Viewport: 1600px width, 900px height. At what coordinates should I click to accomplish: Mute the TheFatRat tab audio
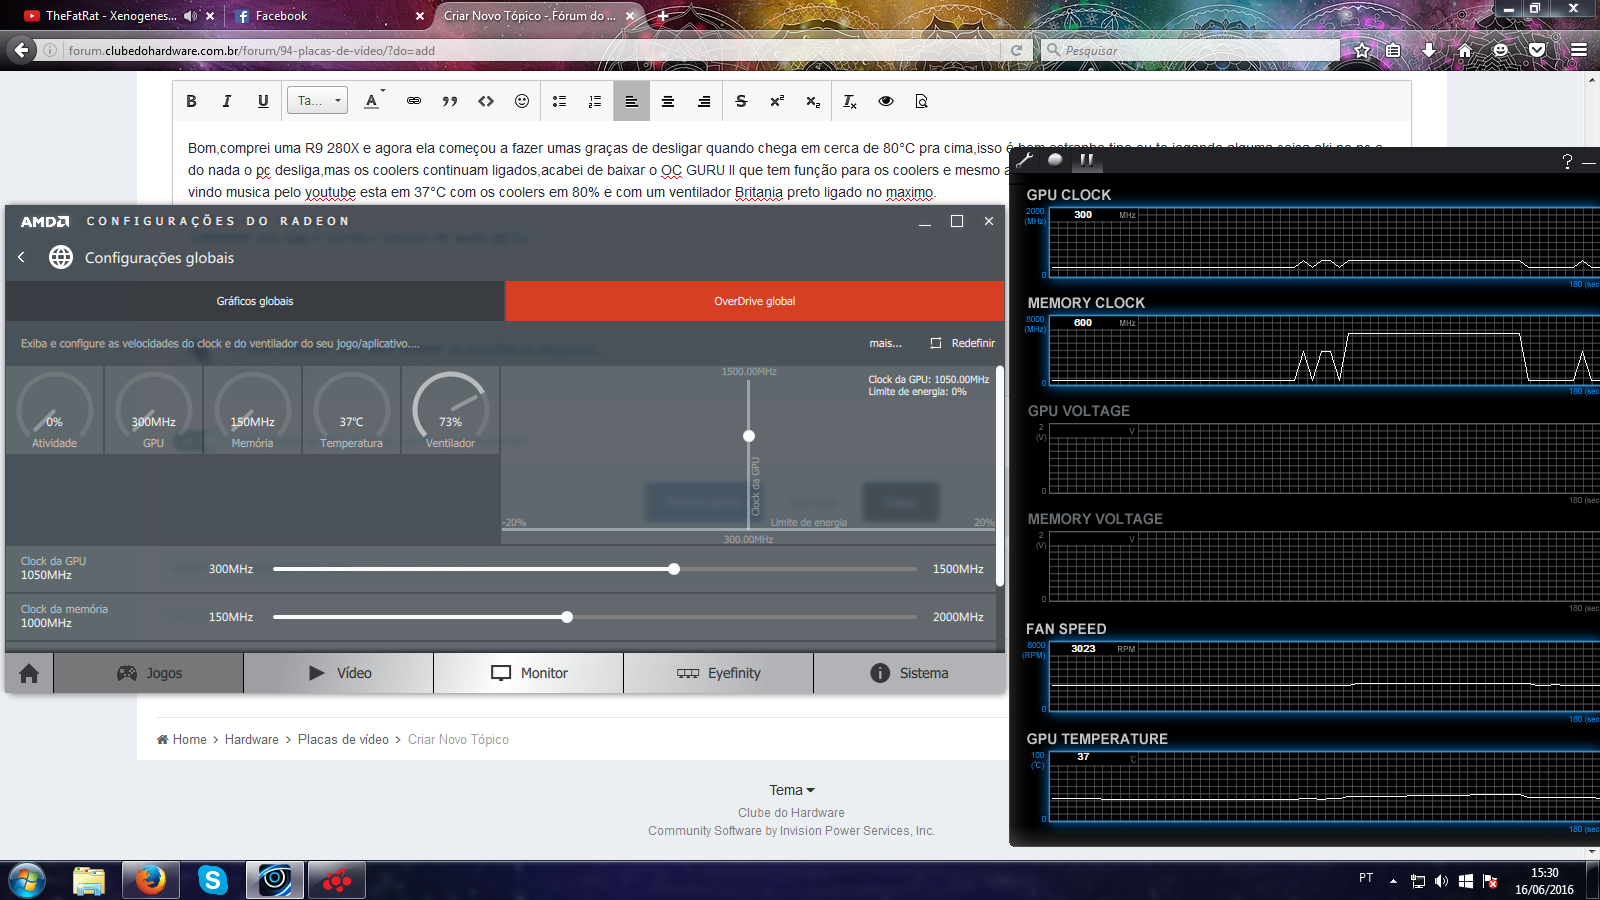190,16
